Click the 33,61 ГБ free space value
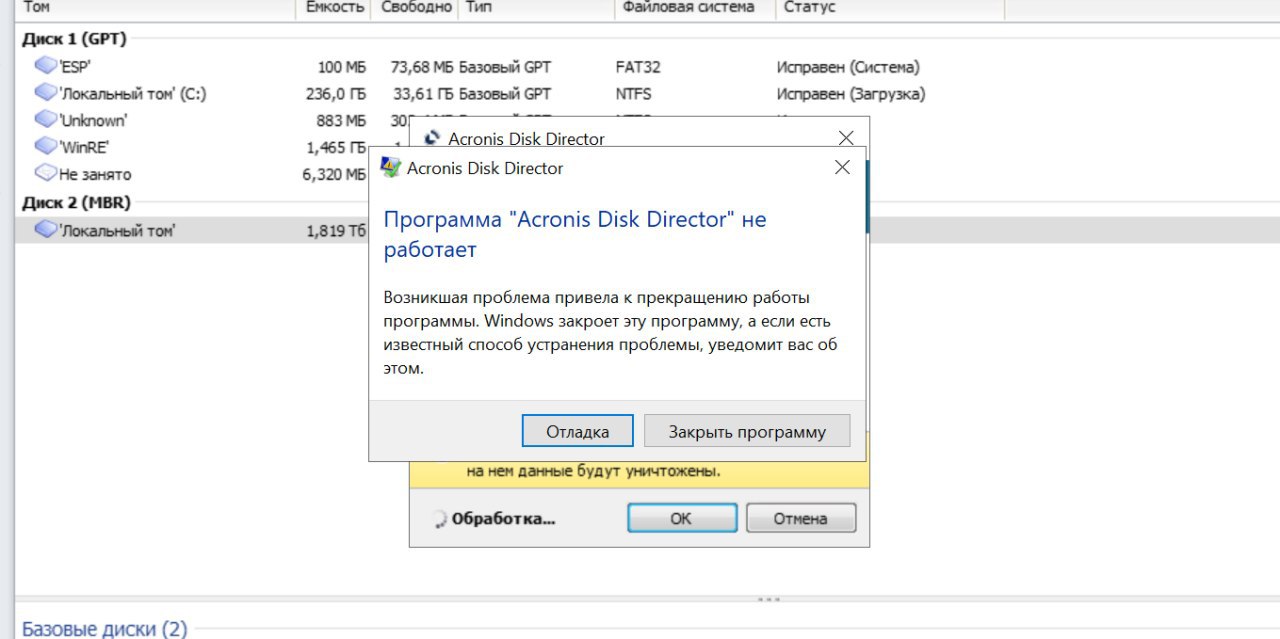 pyautogui.click(x=424, y=94)
